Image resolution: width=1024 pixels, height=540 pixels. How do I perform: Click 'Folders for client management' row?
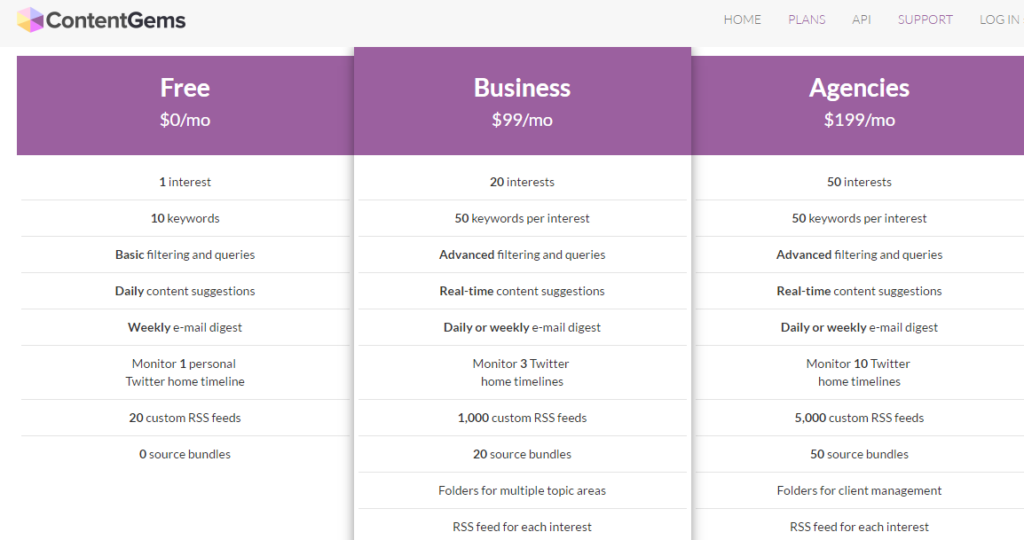859,490
